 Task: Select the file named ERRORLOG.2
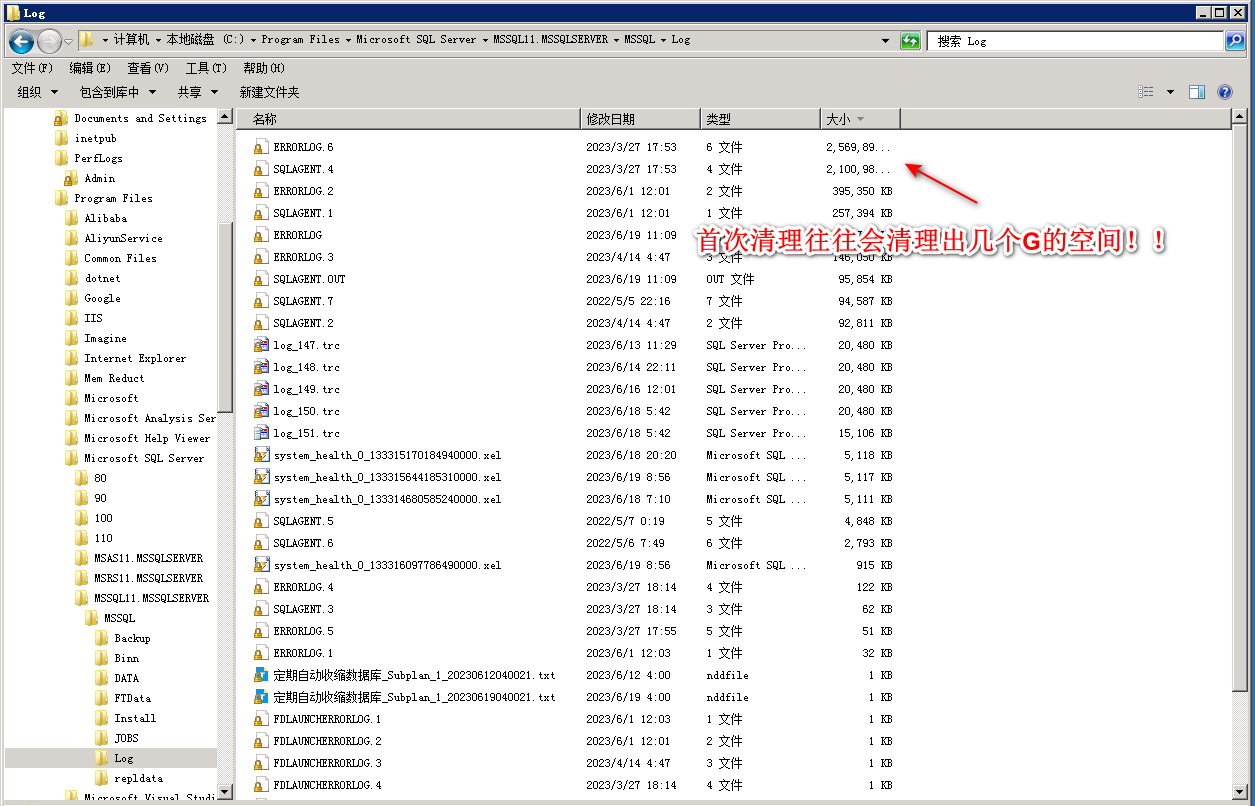tap(304, 191)
